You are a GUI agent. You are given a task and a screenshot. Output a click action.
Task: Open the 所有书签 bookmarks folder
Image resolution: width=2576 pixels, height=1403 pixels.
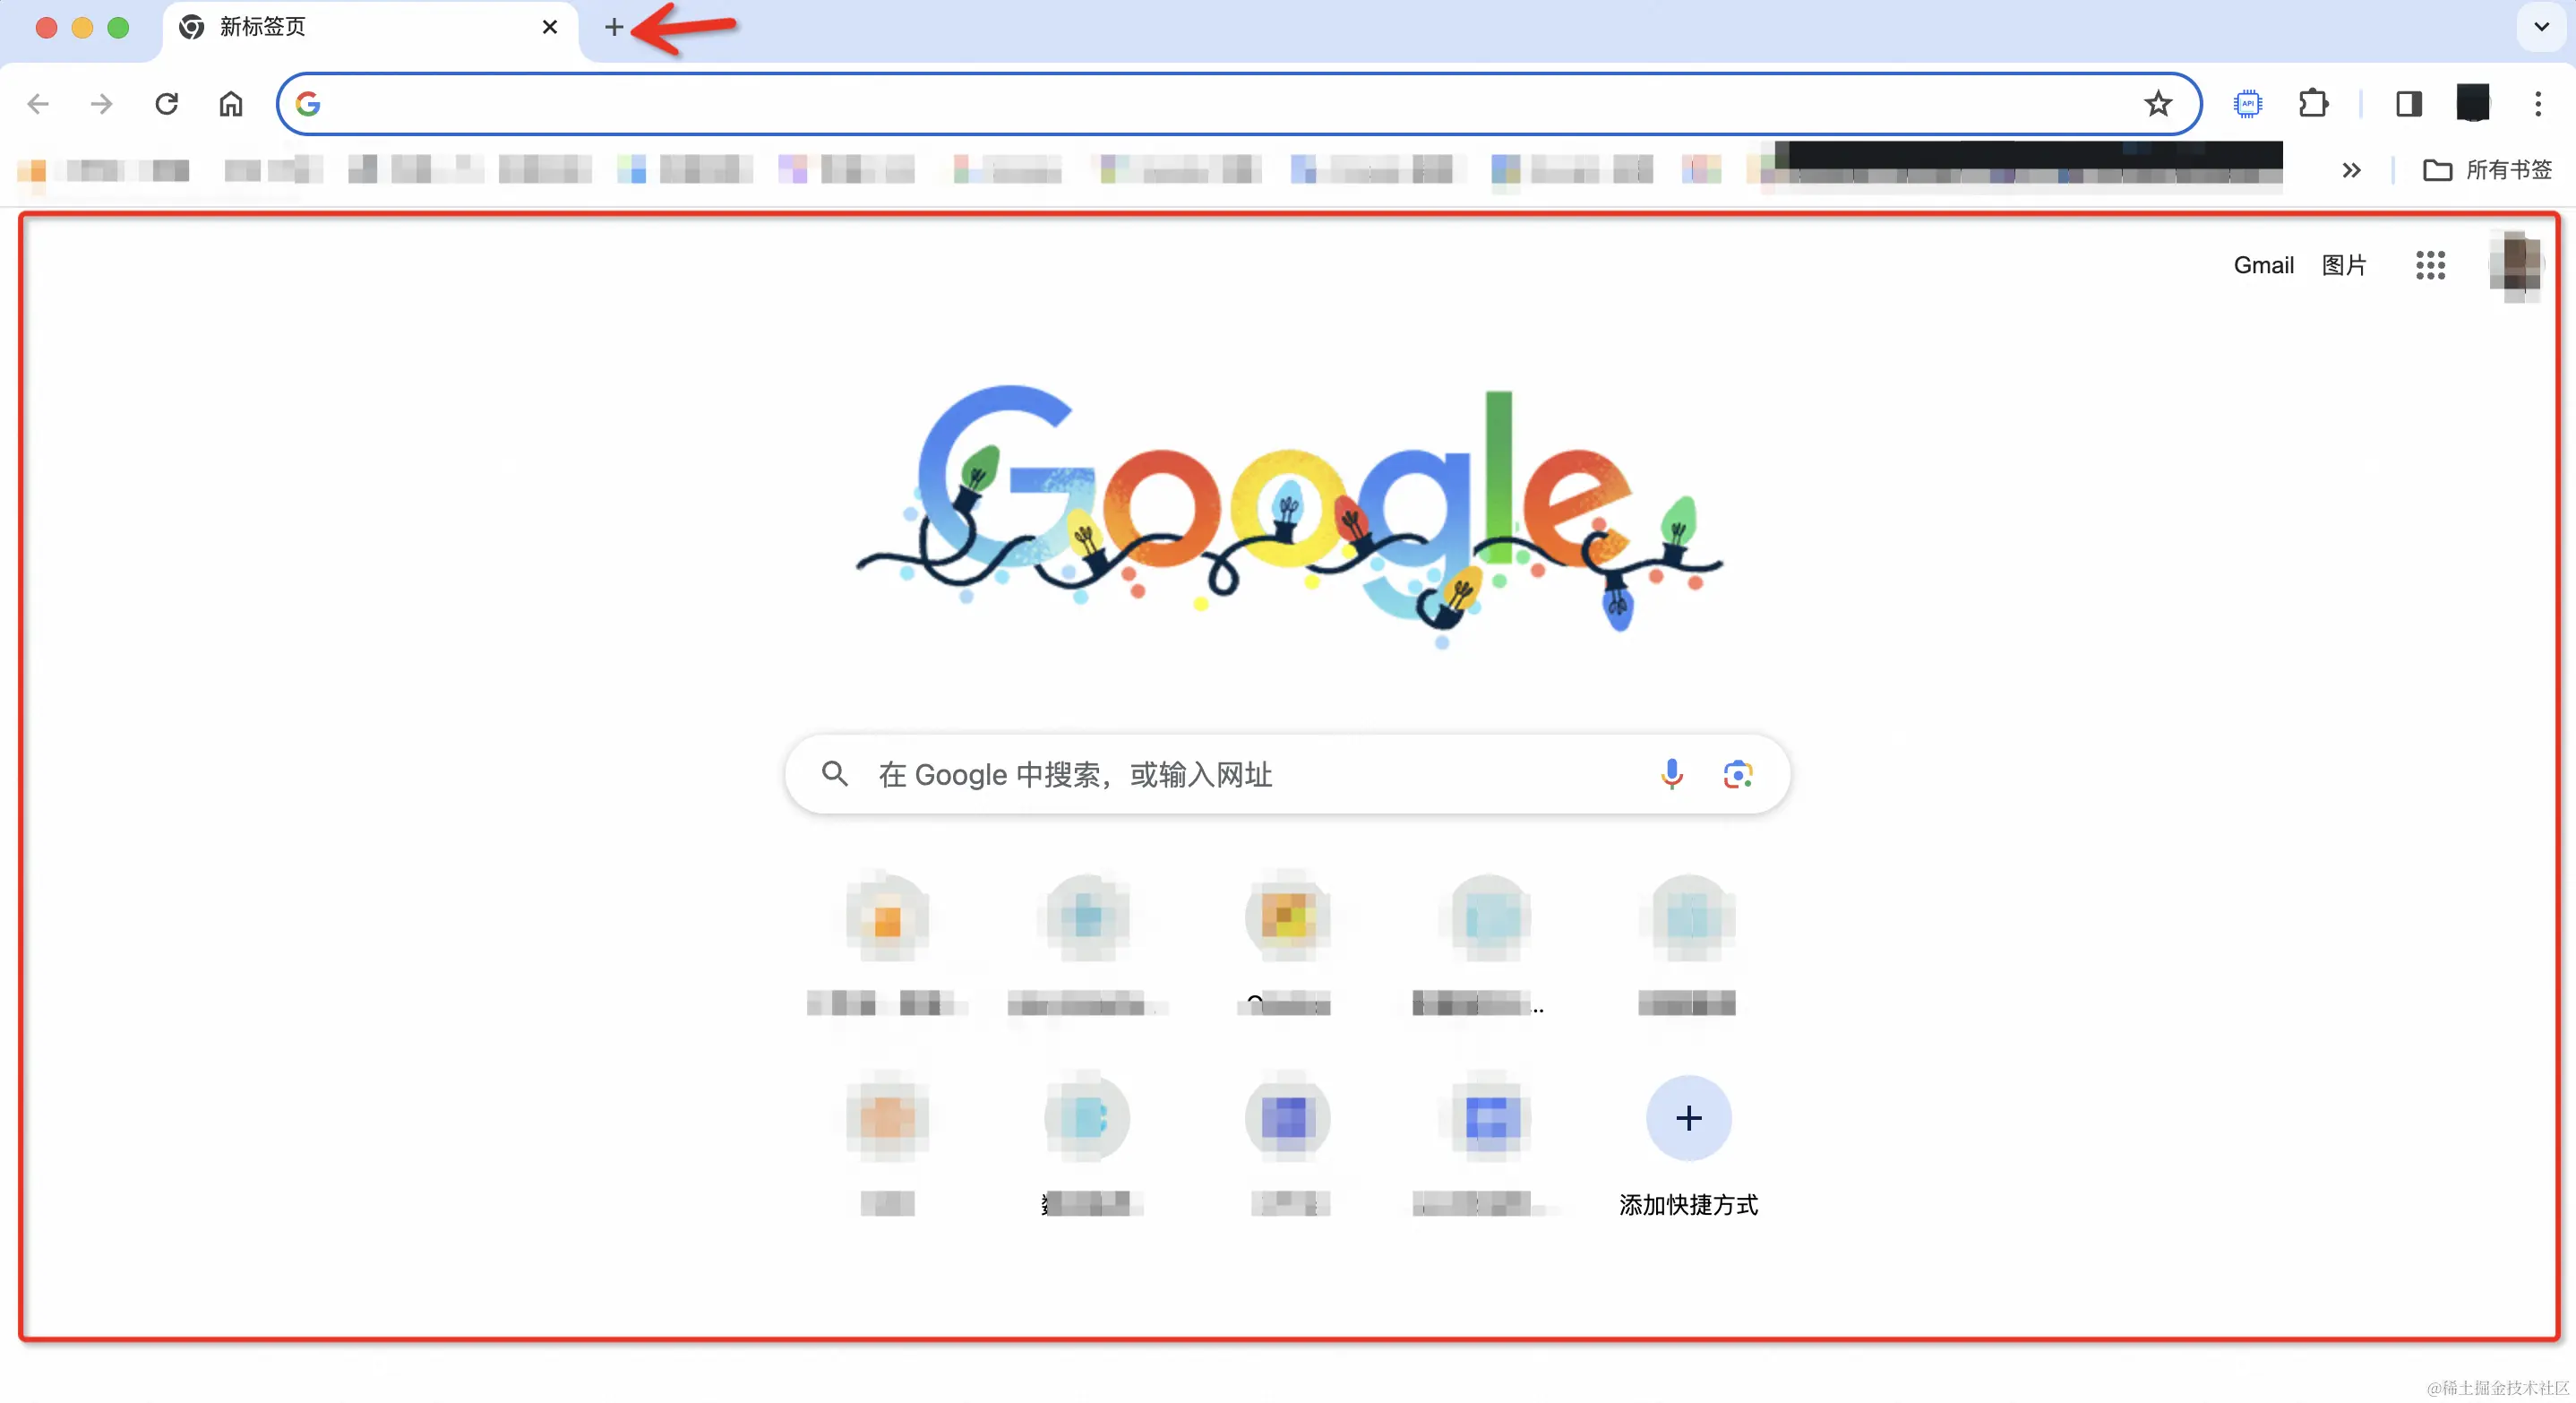[x=2487, y=170]
